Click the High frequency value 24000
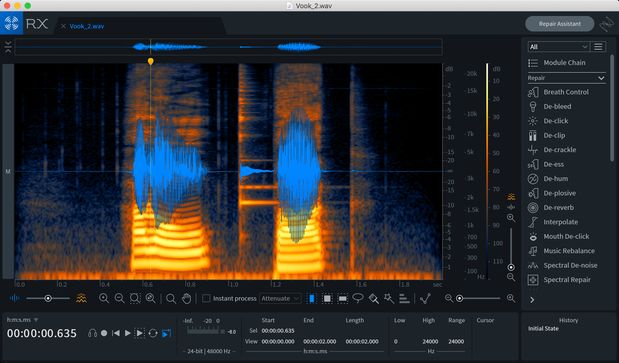Image resolution: width=619 pixels, height=363 pixels. coord(430,342)
